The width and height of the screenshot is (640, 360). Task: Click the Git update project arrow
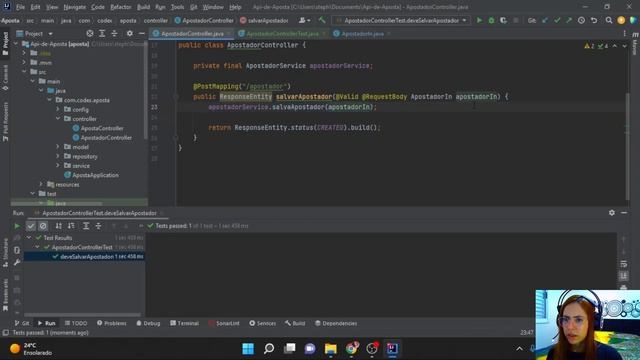click(545, 20)
